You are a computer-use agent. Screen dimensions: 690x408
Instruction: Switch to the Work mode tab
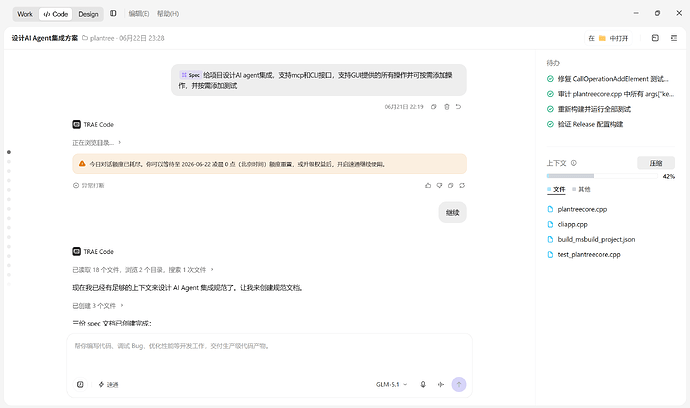(25, 14)
